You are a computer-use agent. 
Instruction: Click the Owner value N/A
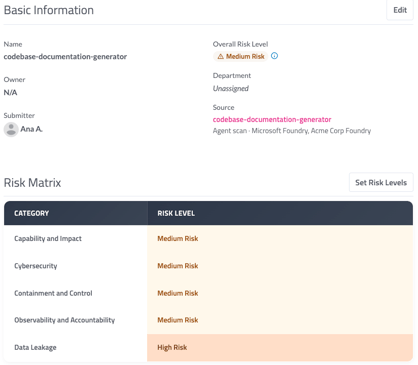tap(10, 93)
